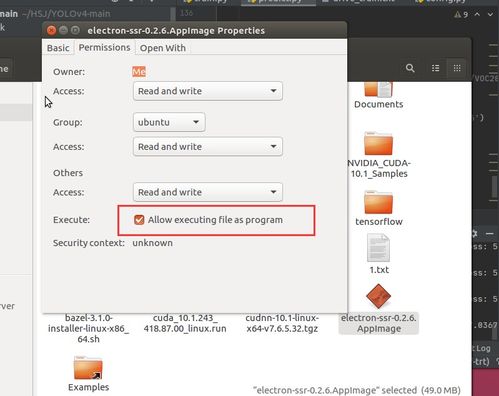Select the Examples folder shortcut

pos(88,368)
